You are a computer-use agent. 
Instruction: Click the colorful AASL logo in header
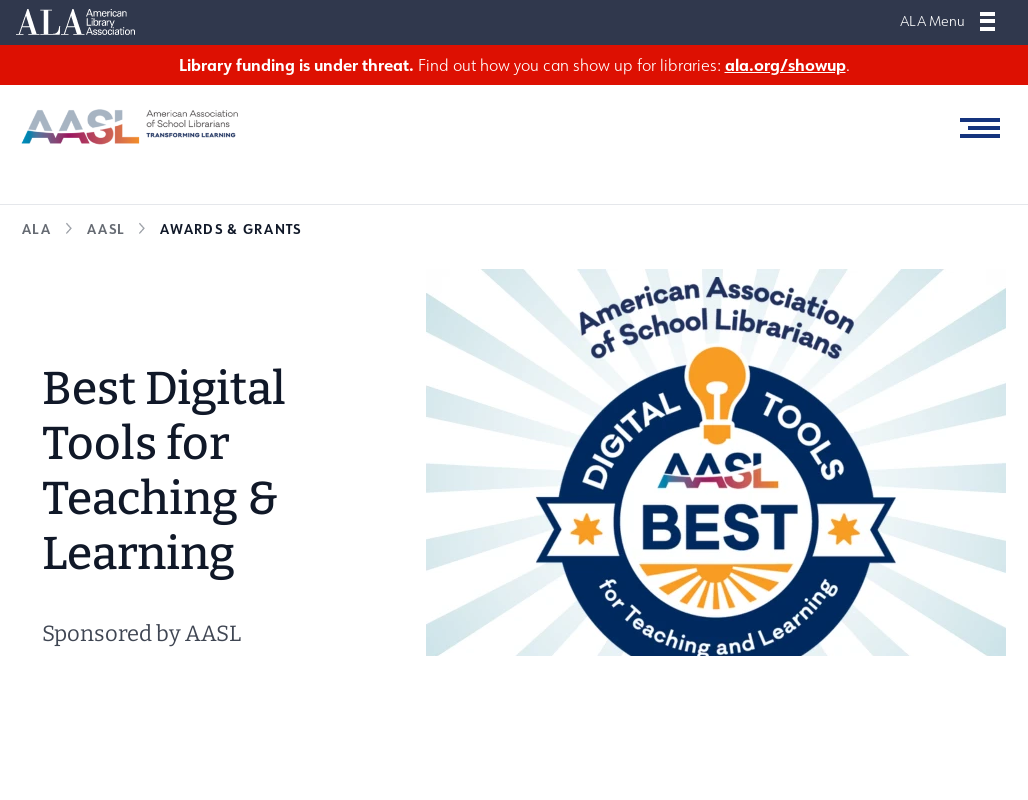pos(129,126)
